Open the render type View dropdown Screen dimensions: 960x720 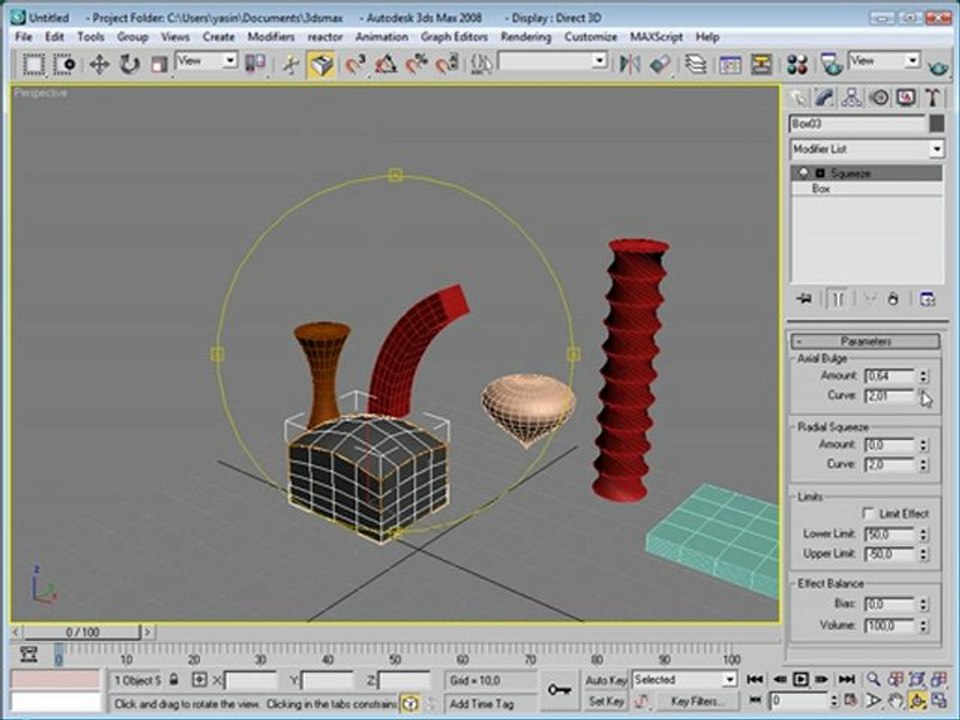pyautogui.click(x=884, y=61)
